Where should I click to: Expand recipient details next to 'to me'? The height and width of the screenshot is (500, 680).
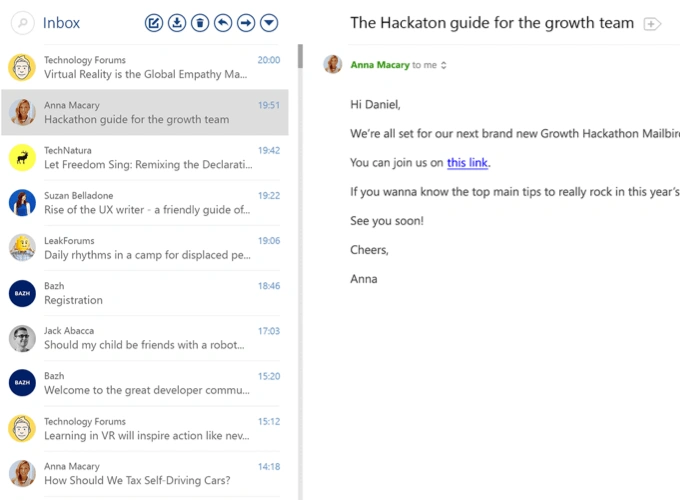(x=444, y=66)
